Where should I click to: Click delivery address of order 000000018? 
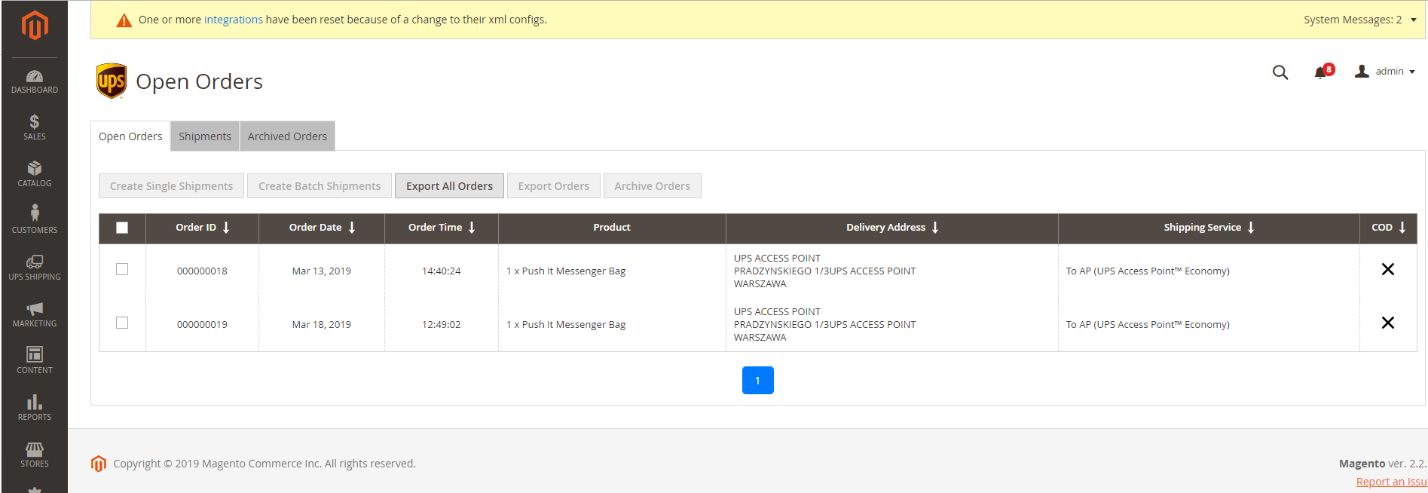(892, 270)
